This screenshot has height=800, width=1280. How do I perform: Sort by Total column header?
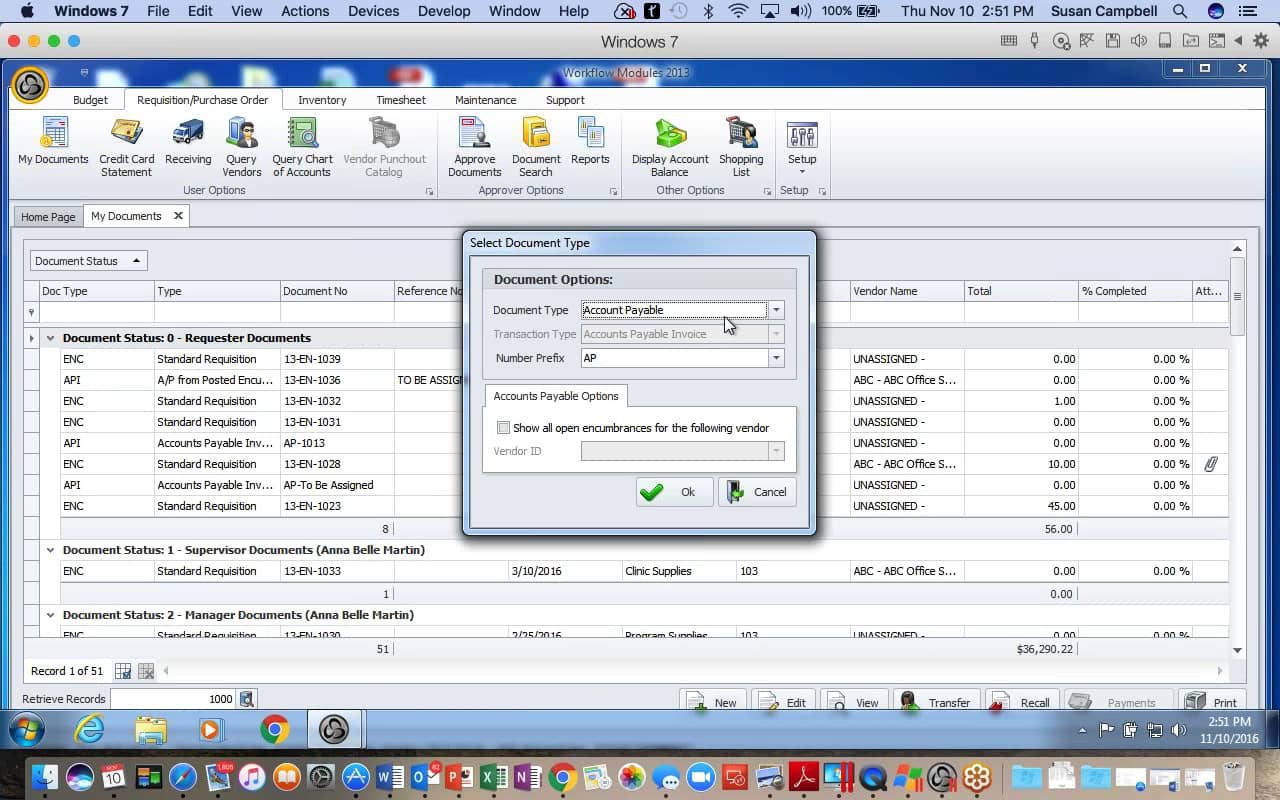click(x=1020, y=291)
